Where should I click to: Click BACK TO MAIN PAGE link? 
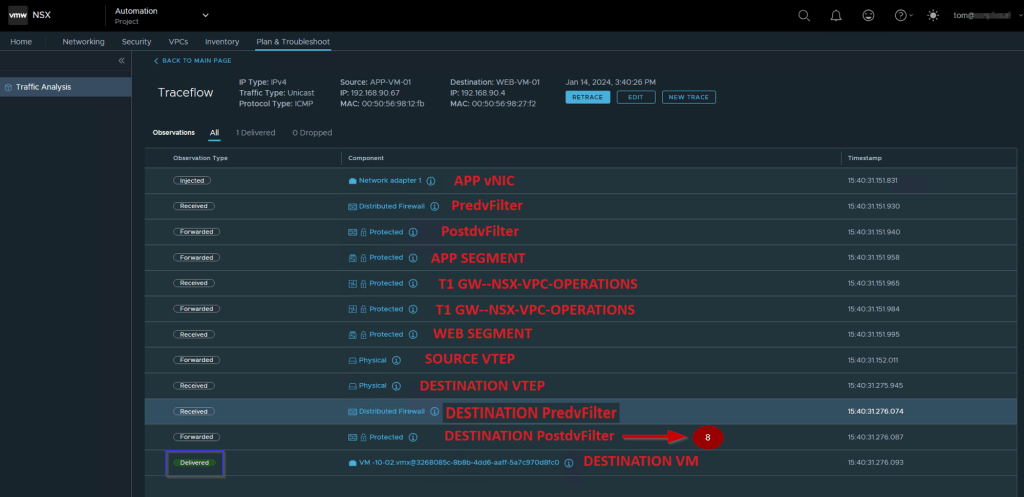click(x=194, y=61)
